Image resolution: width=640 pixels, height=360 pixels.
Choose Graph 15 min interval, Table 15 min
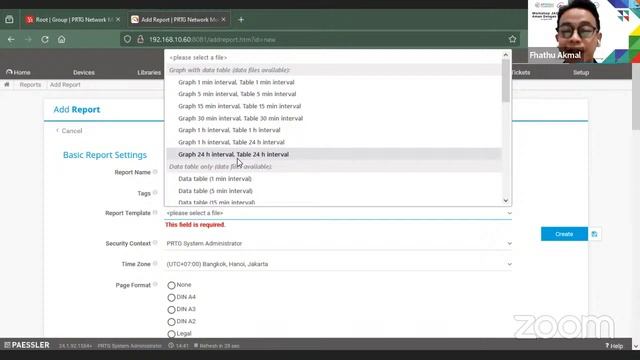coord(333,106)
